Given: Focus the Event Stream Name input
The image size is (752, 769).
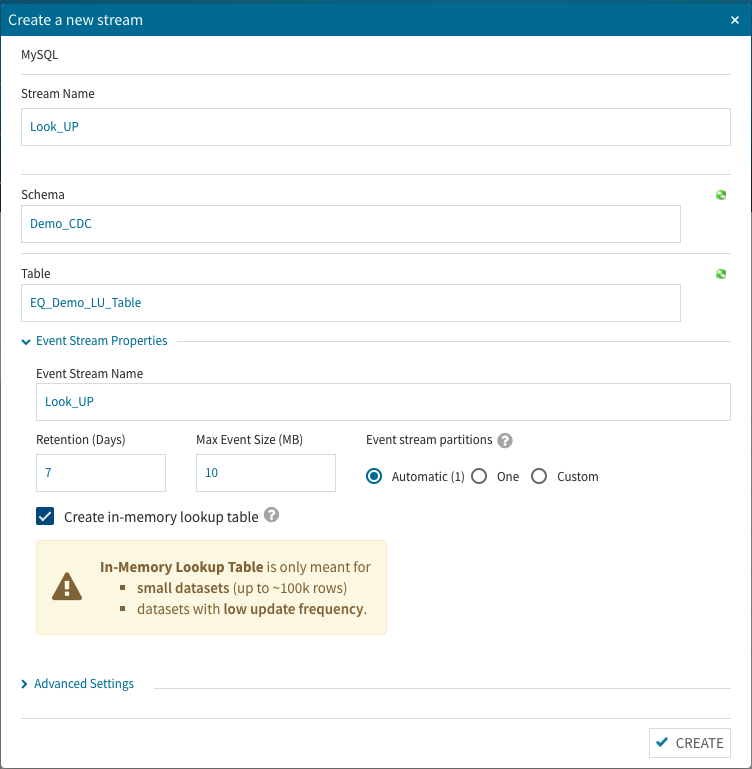Looking at the screenshot, I should pos(383,402).
